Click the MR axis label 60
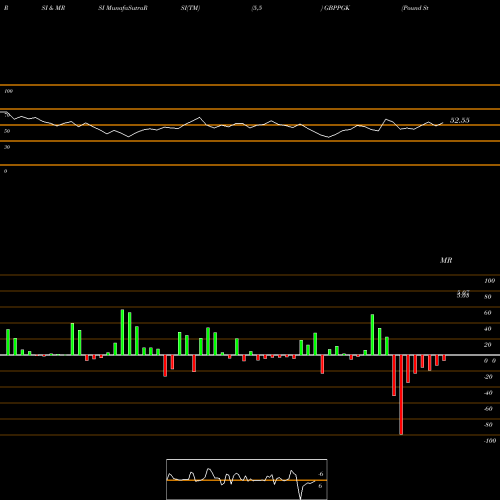Screen dimensions: 500x500 tap(488, 313)
